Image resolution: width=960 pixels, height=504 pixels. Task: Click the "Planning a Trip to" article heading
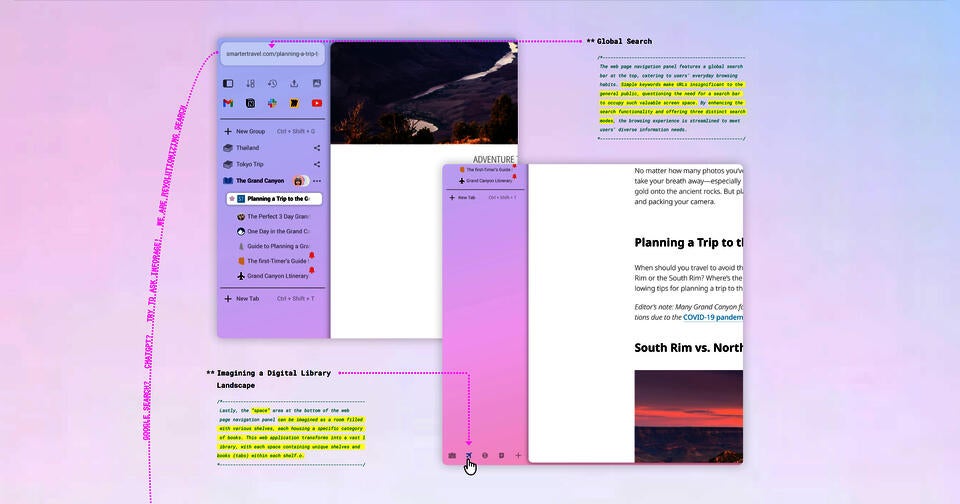[689, 243]
